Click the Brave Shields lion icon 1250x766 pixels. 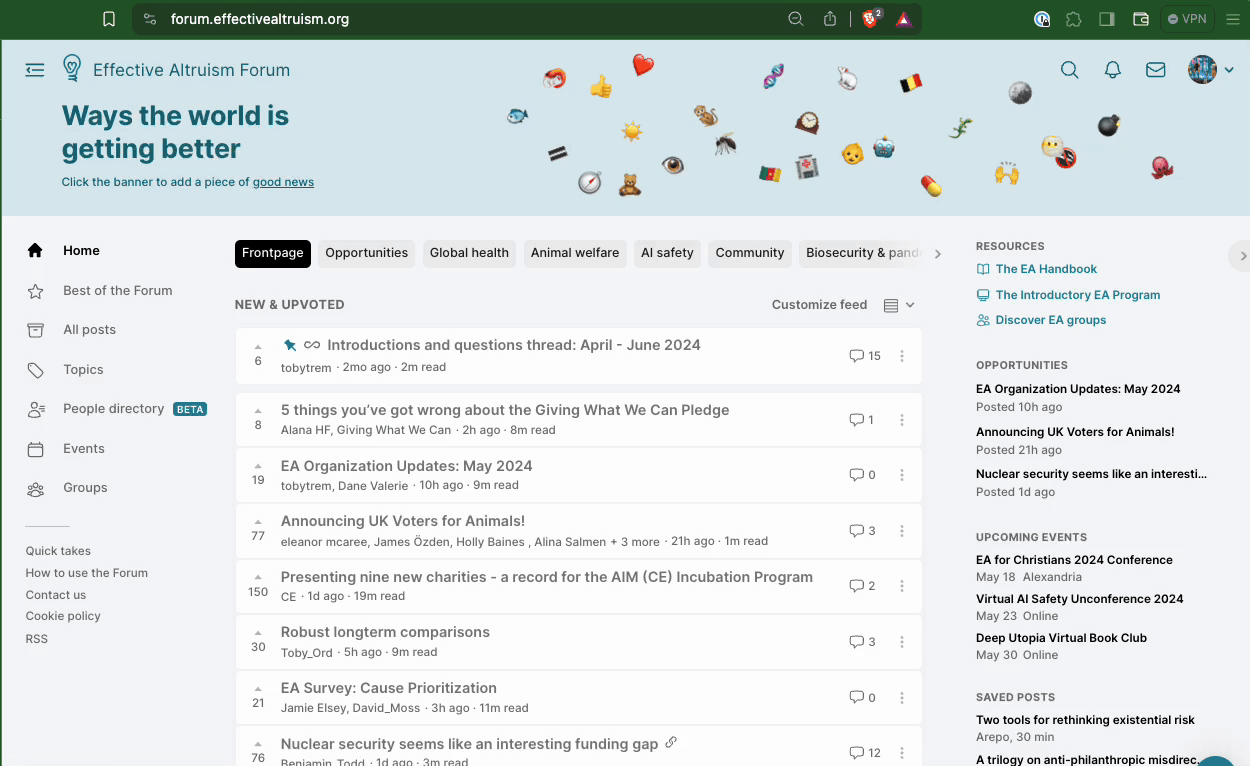pyautogui.click(x=871, y=19)
